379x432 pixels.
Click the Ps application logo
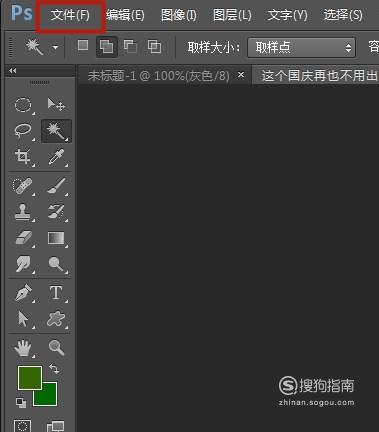22,13
